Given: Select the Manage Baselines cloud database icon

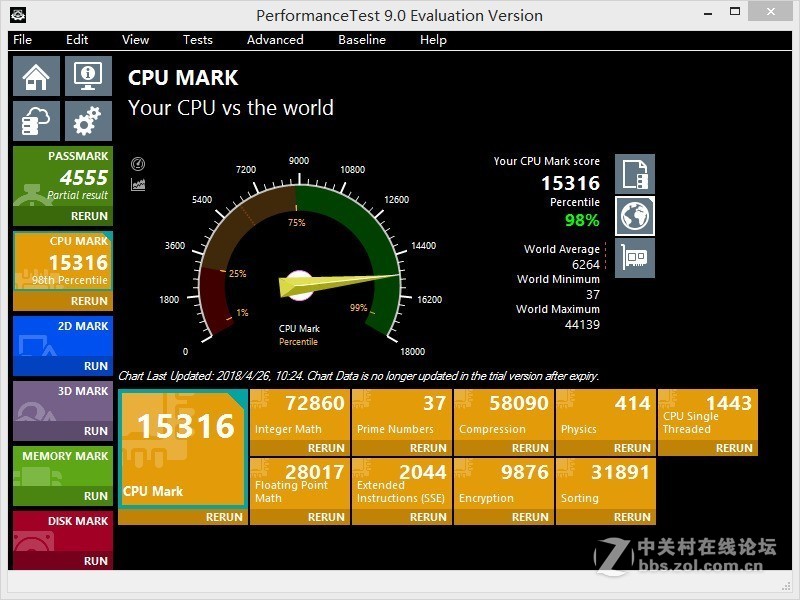Looking at the screenshot, I should pyautogui.click(x=36, y=120).
